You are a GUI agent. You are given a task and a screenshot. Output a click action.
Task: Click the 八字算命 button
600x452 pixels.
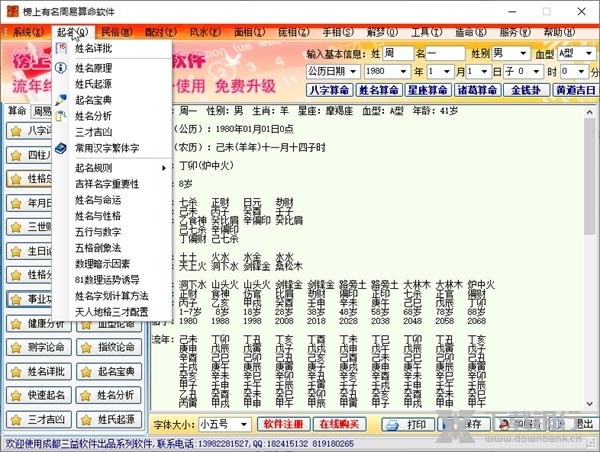(x=329, y=90)
